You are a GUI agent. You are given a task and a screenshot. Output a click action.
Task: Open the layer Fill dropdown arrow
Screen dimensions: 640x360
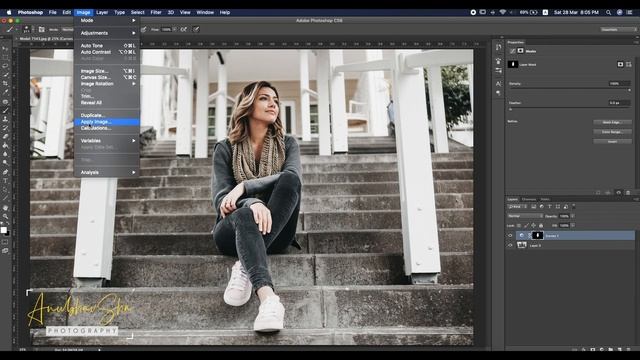[573, 225]
